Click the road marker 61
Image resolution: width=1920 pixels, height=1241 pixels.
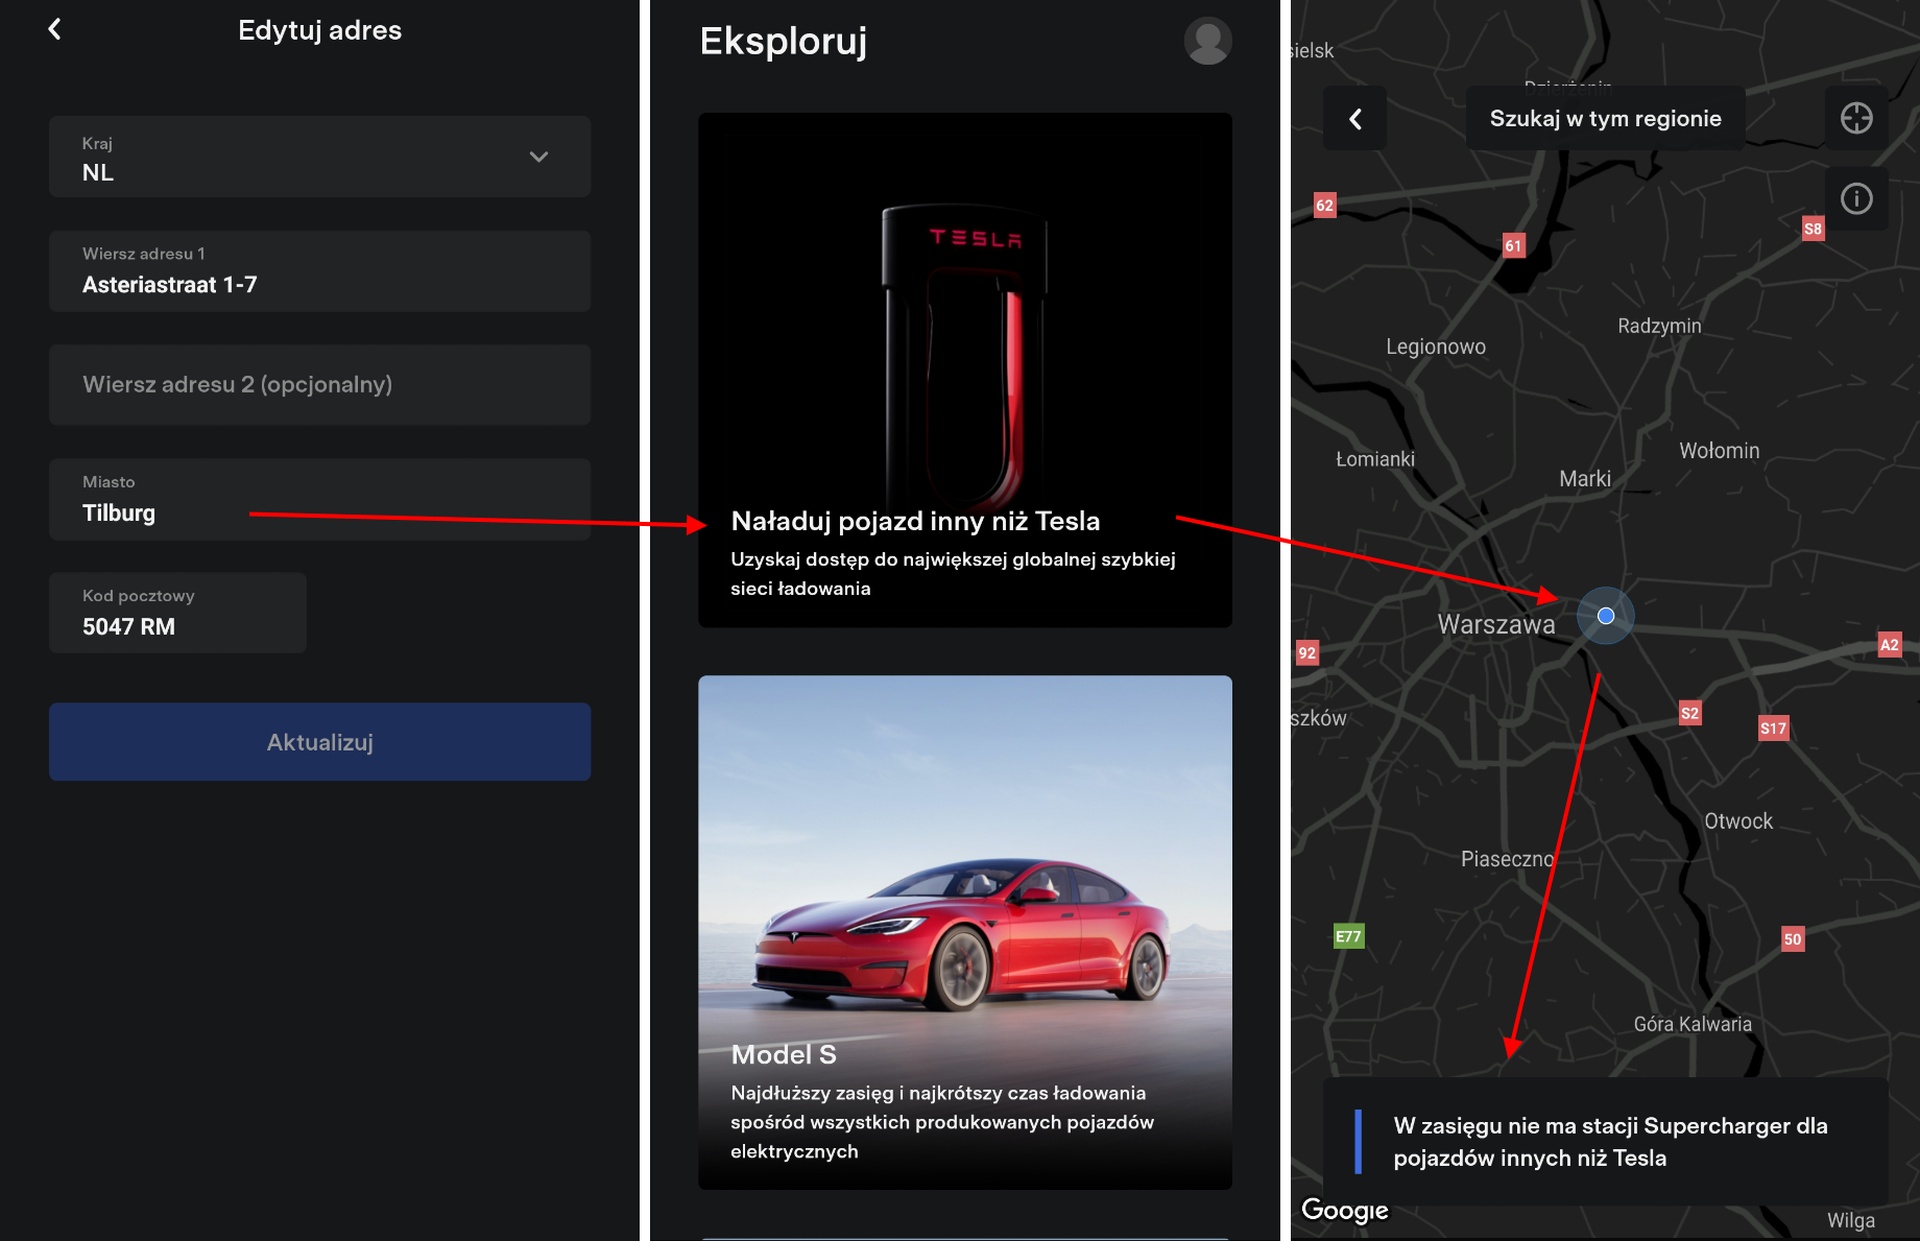(1513, 245)
